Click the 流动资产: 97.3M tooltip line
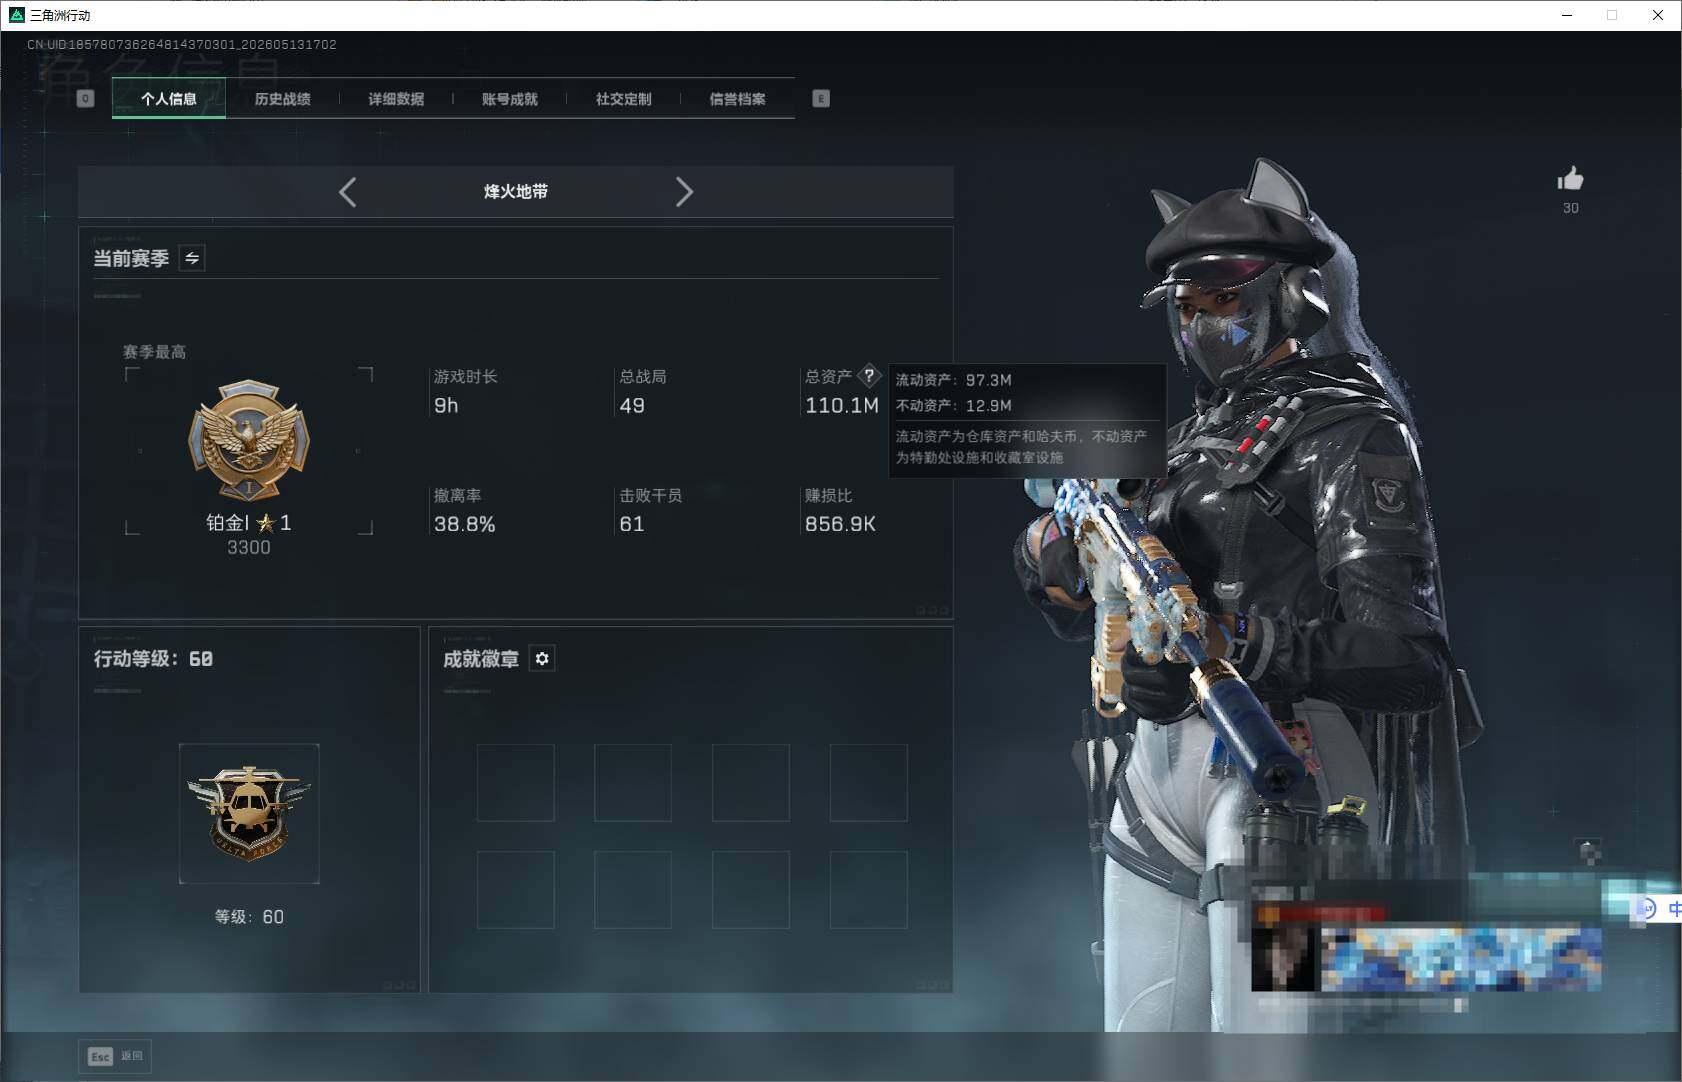The image size is (1682, 1082). tap(954, 380)
